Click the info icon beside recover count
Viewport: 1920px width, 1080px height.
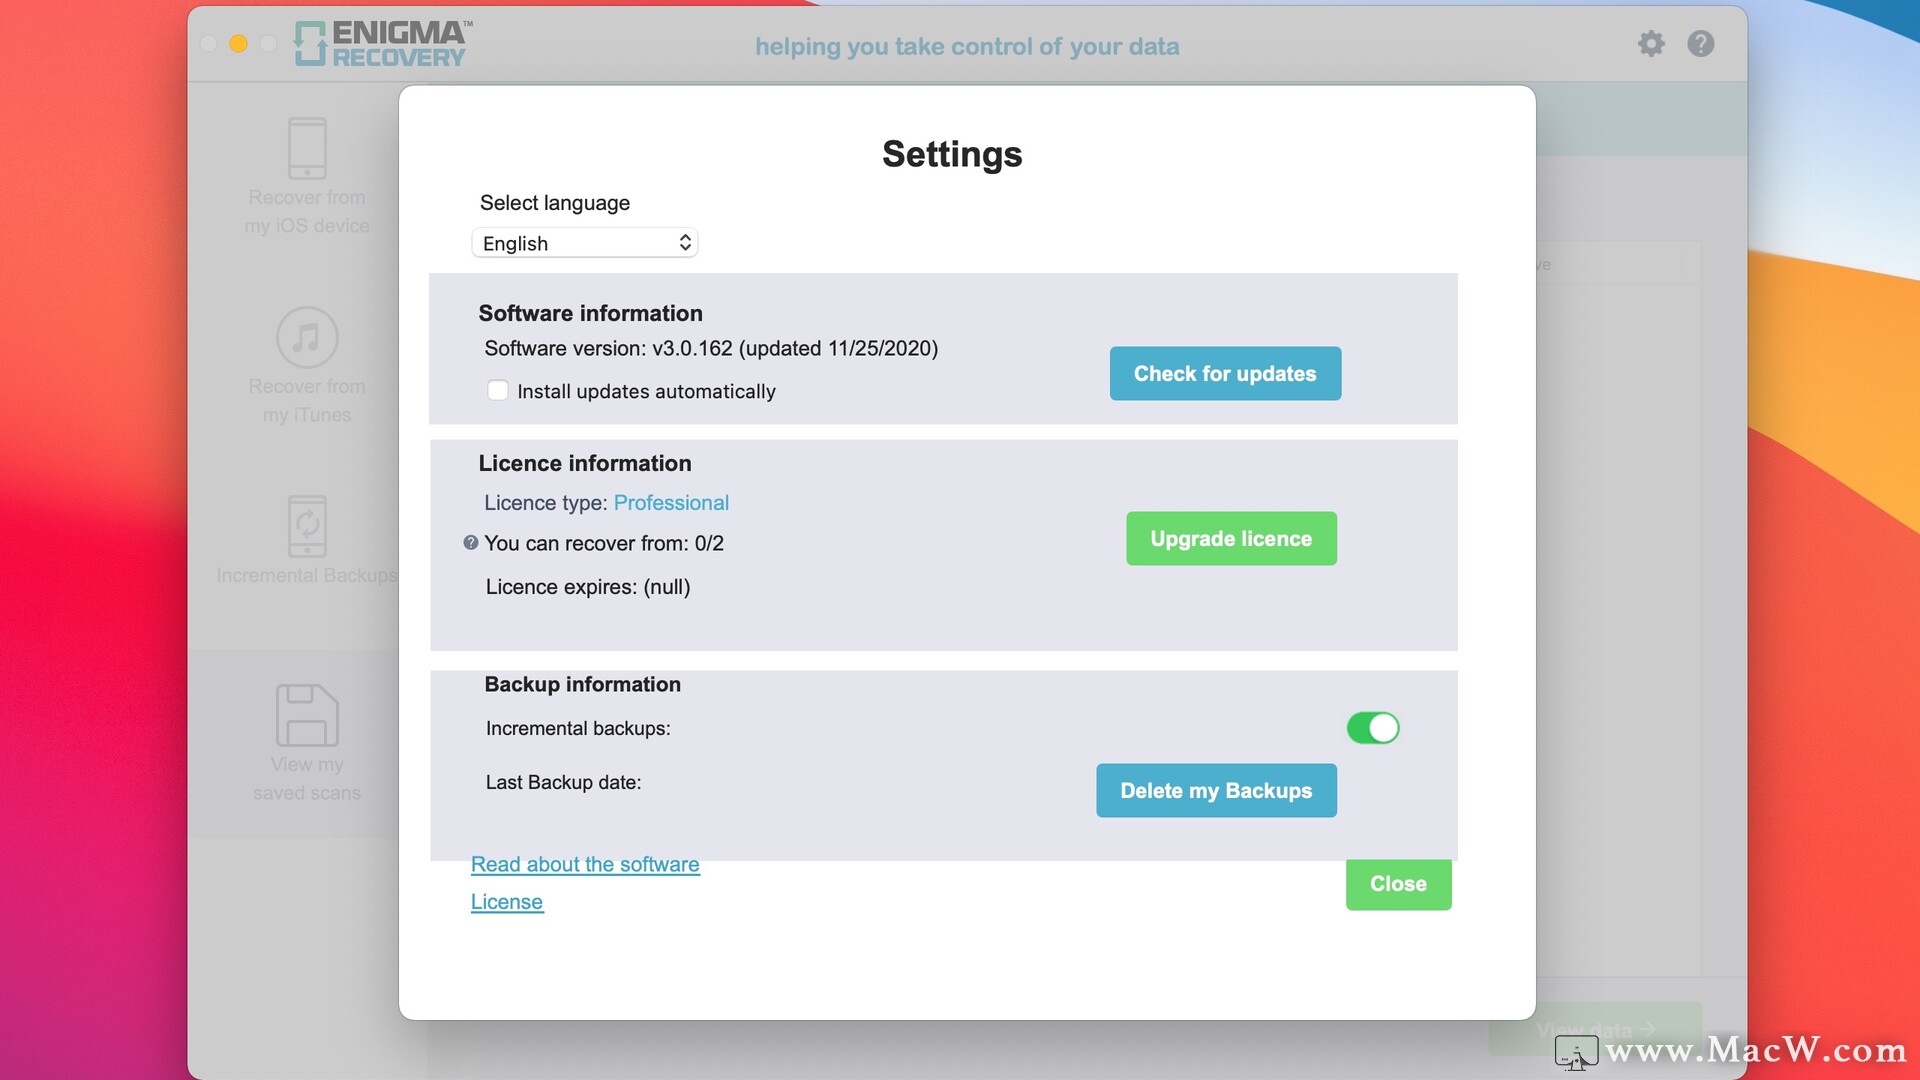(470, 543)
